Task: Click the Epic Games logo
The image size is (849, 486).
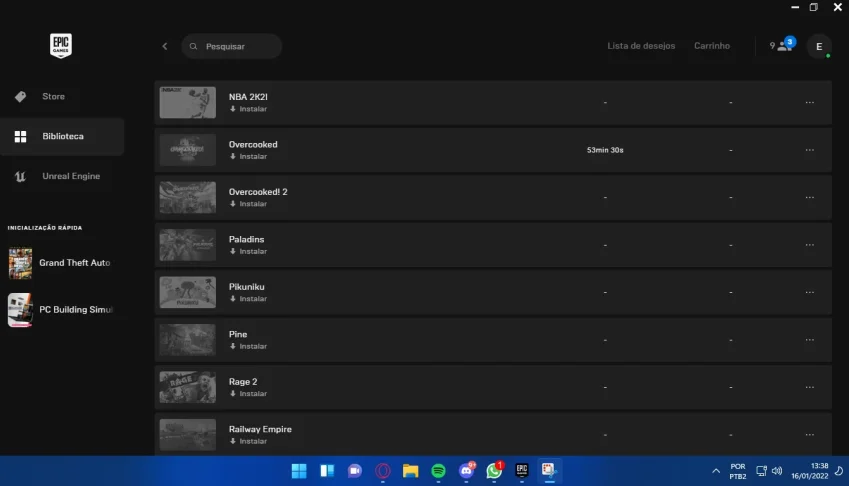Action: (61, 45)
